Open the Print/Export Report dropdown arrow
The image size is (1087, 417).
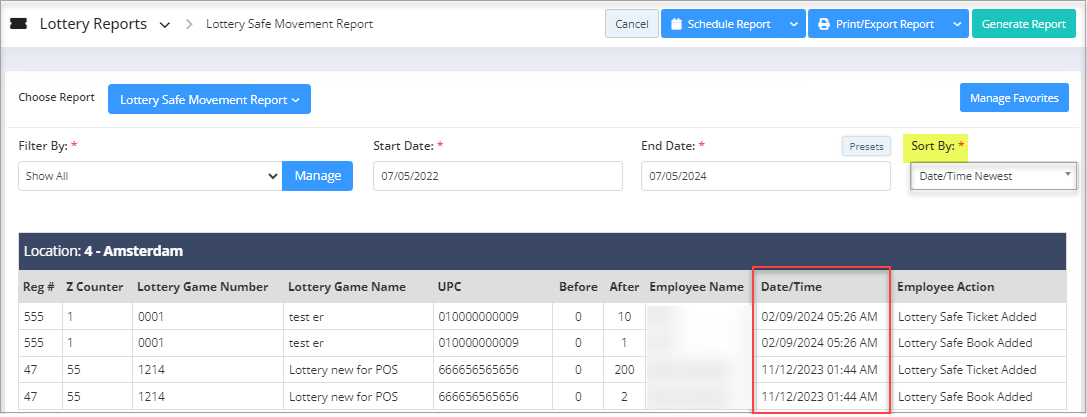point(956,24)
